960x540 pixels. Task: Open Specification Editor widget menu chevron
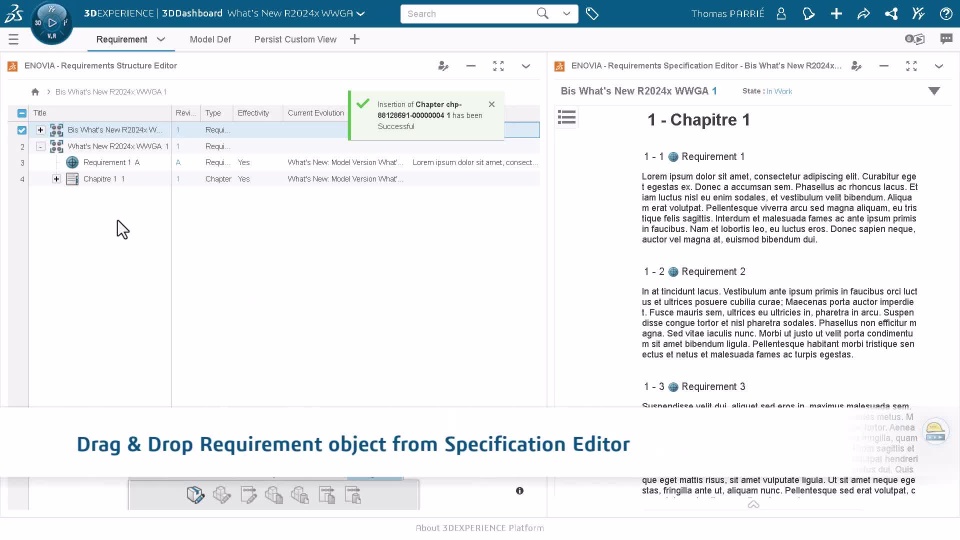pyautogui.click(x=939, y=66)
